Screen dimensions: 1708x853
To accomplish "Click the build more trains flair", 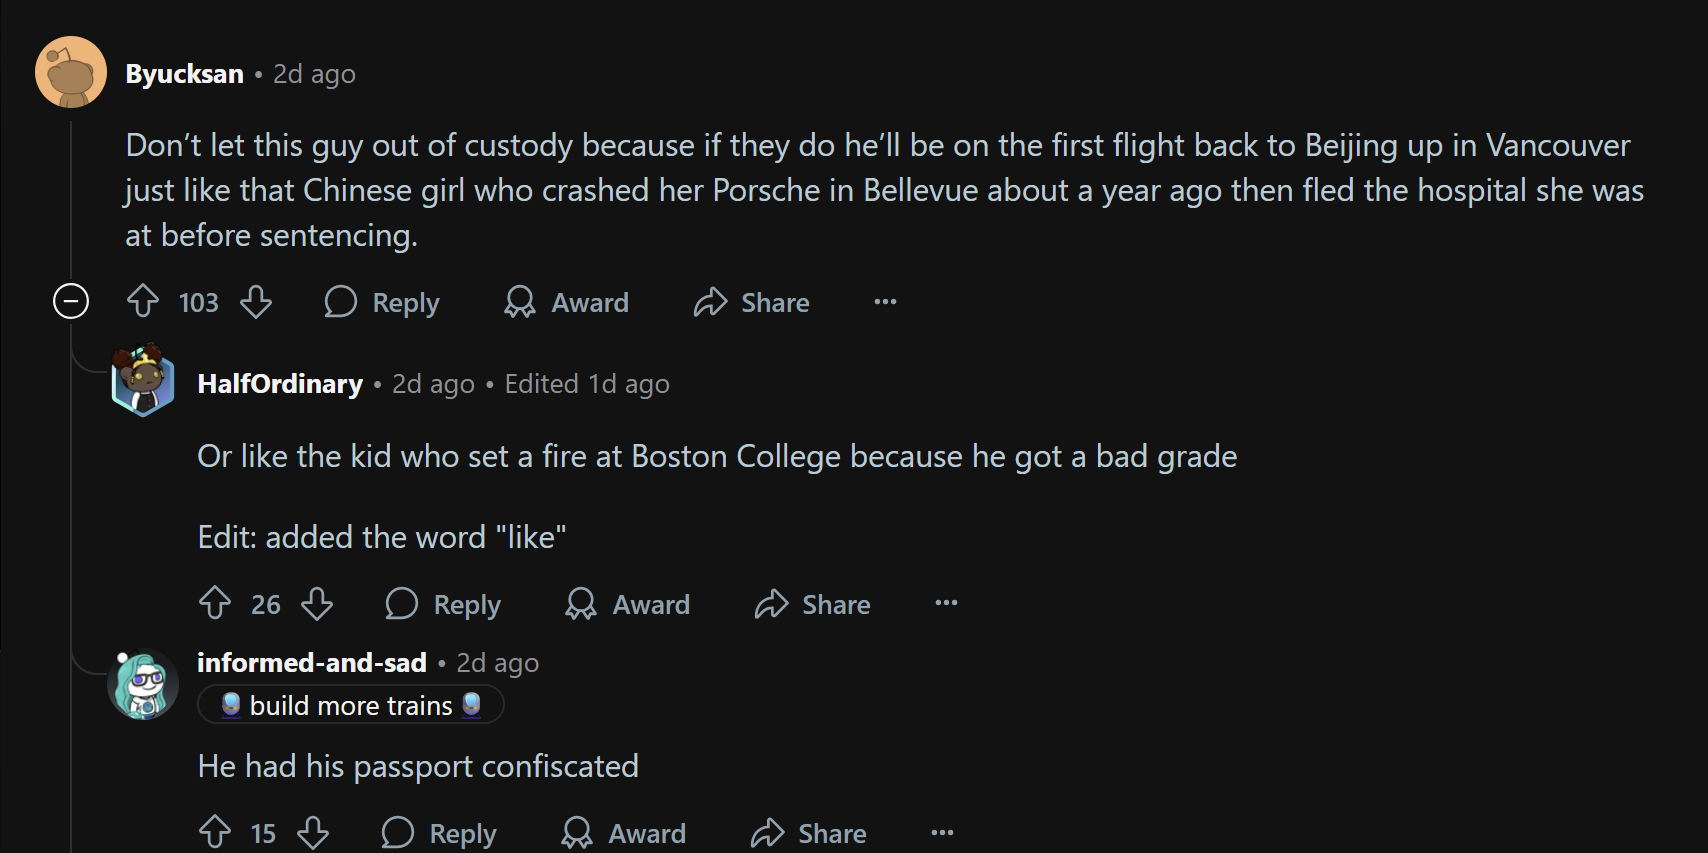I will tap(351, 705).
